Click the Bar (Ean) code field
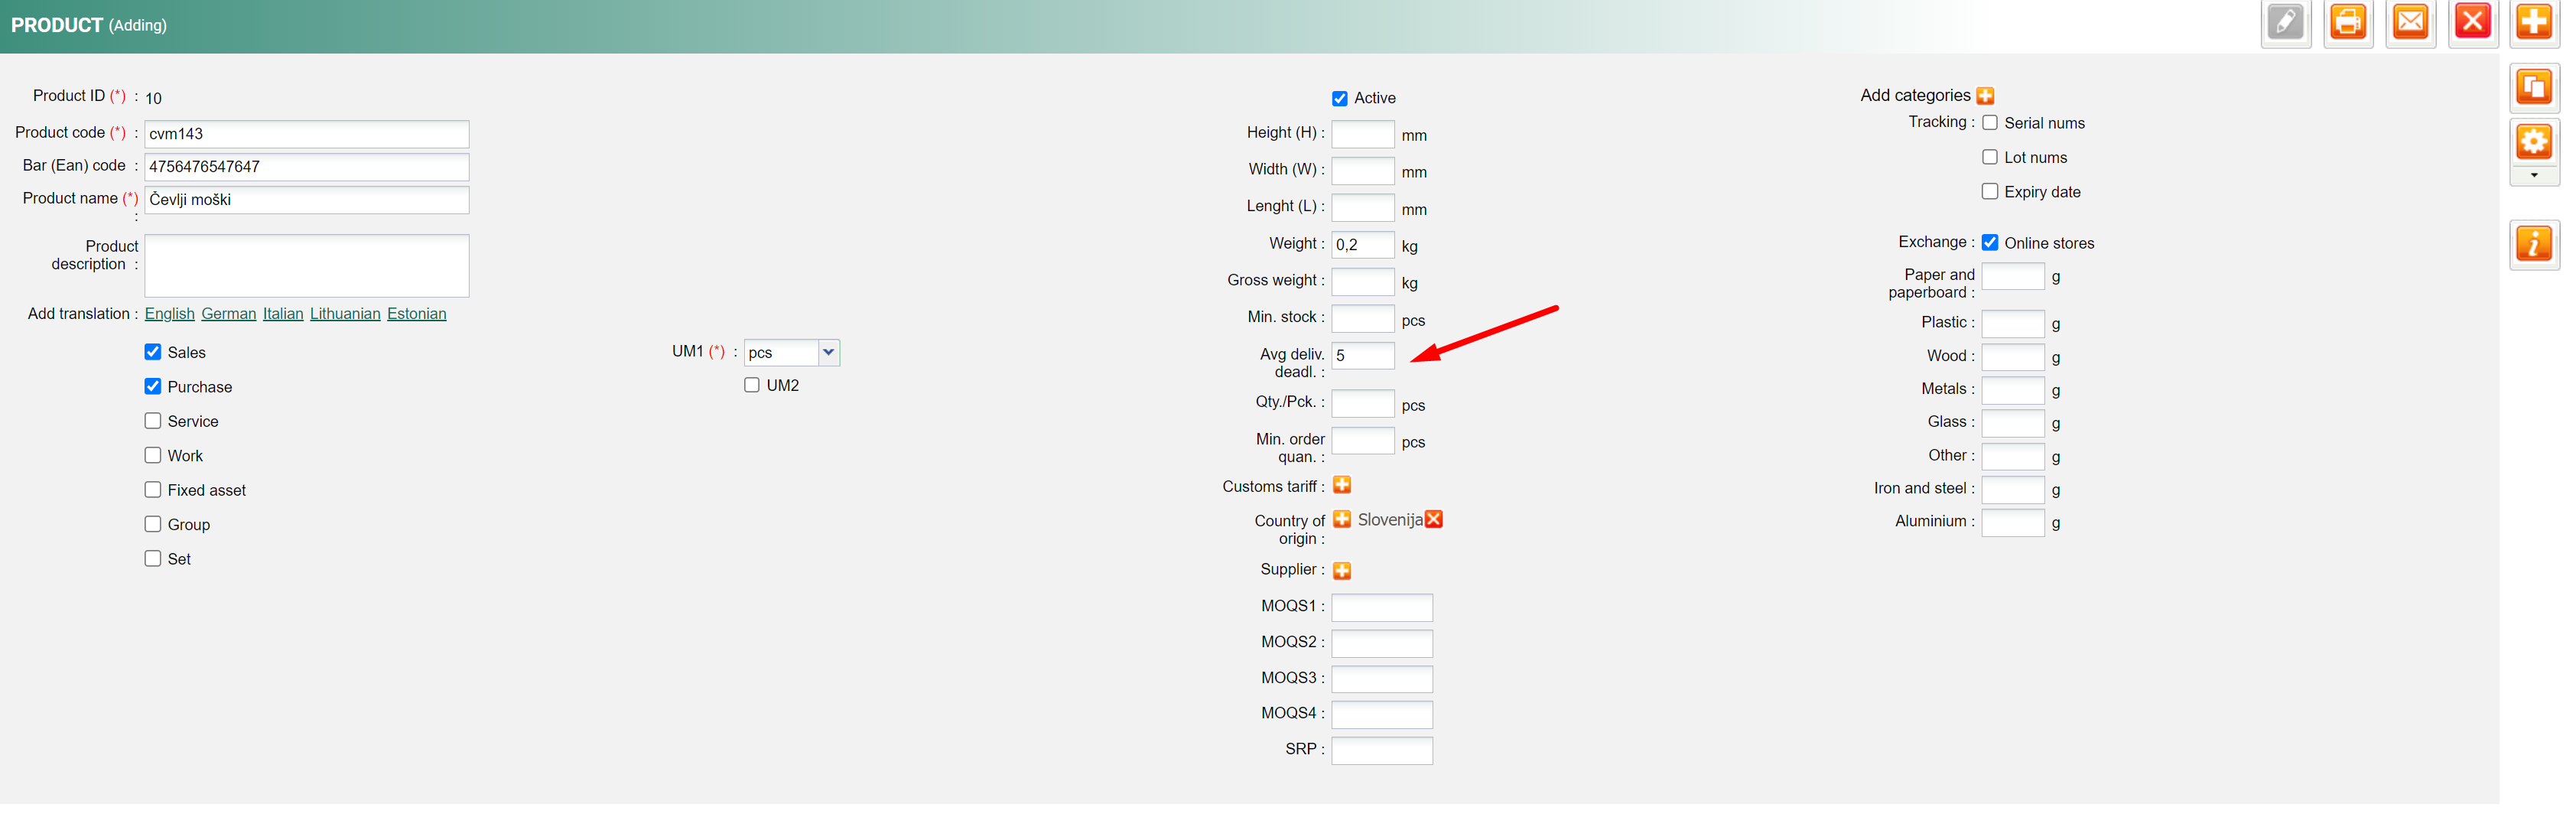2576x817 pixels. [307, 167]
